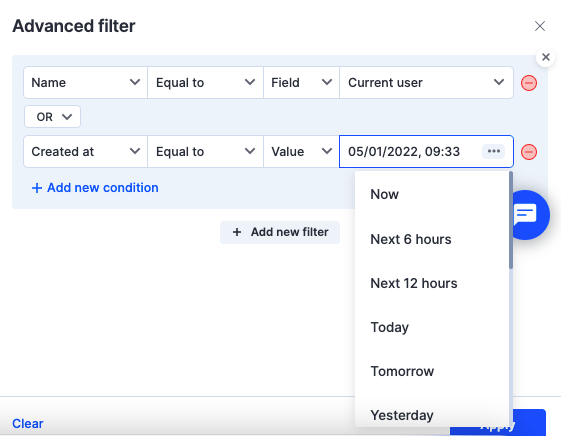561x436 pixels.
Task: Add new condition to the filter
Action: point(95,188)
